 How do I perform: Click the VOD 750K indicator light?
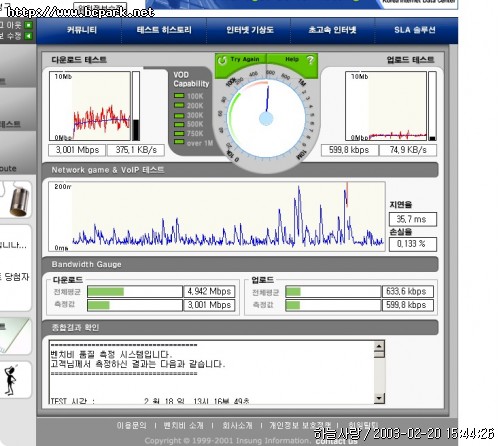tap(179, 133)
